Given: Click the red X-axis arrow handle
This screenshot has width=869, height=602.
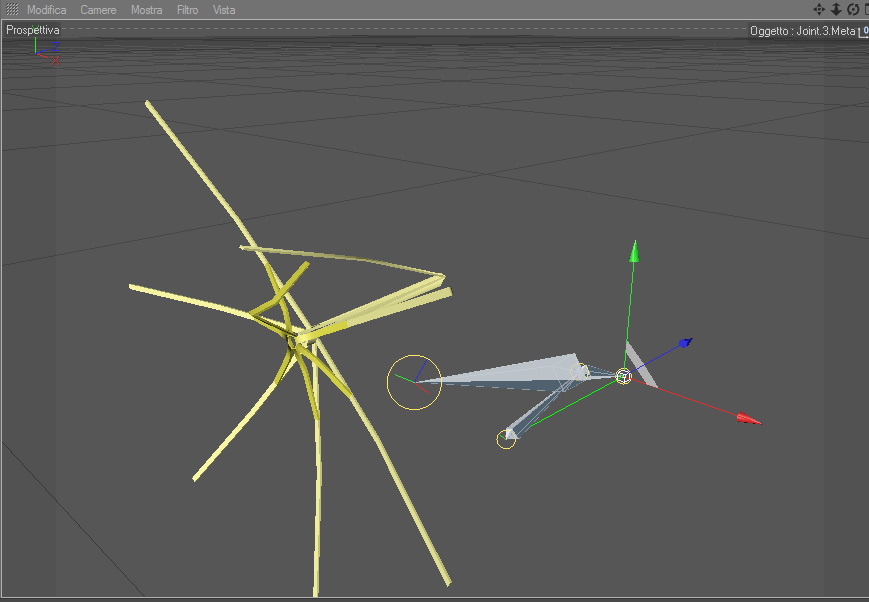Looking at the screenshot, I should pos(749,419).
